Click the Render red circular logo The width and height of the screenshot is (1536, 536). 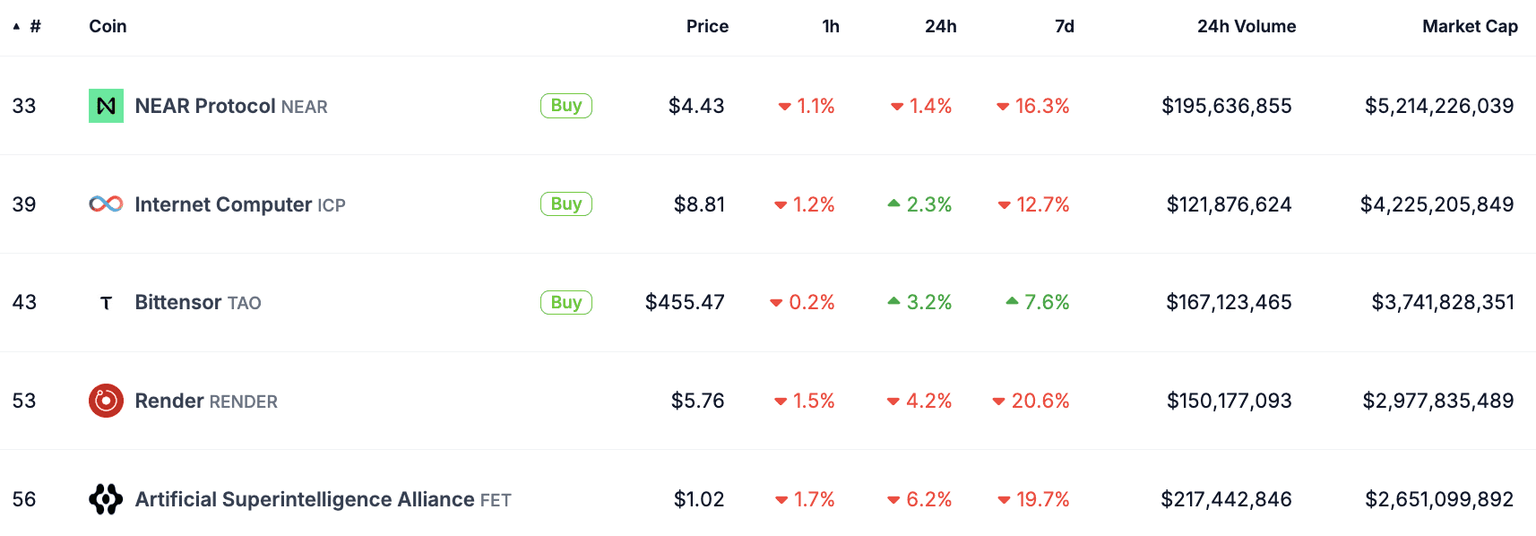[106, 401]
